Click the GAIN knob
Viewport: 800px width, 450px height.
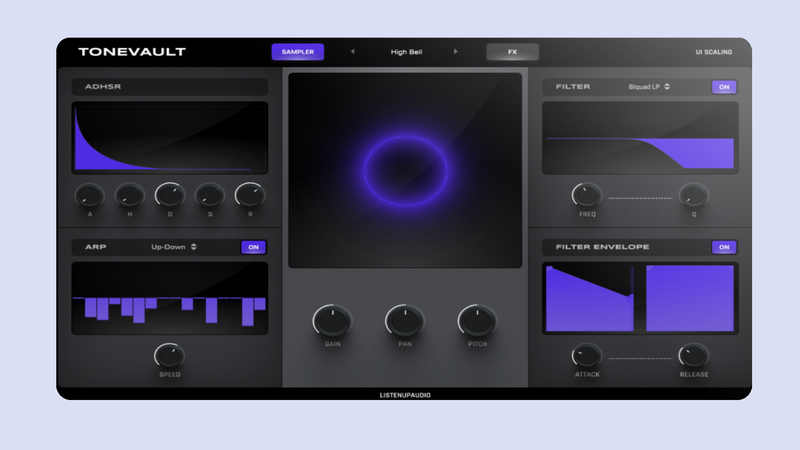tap(332, 320)
